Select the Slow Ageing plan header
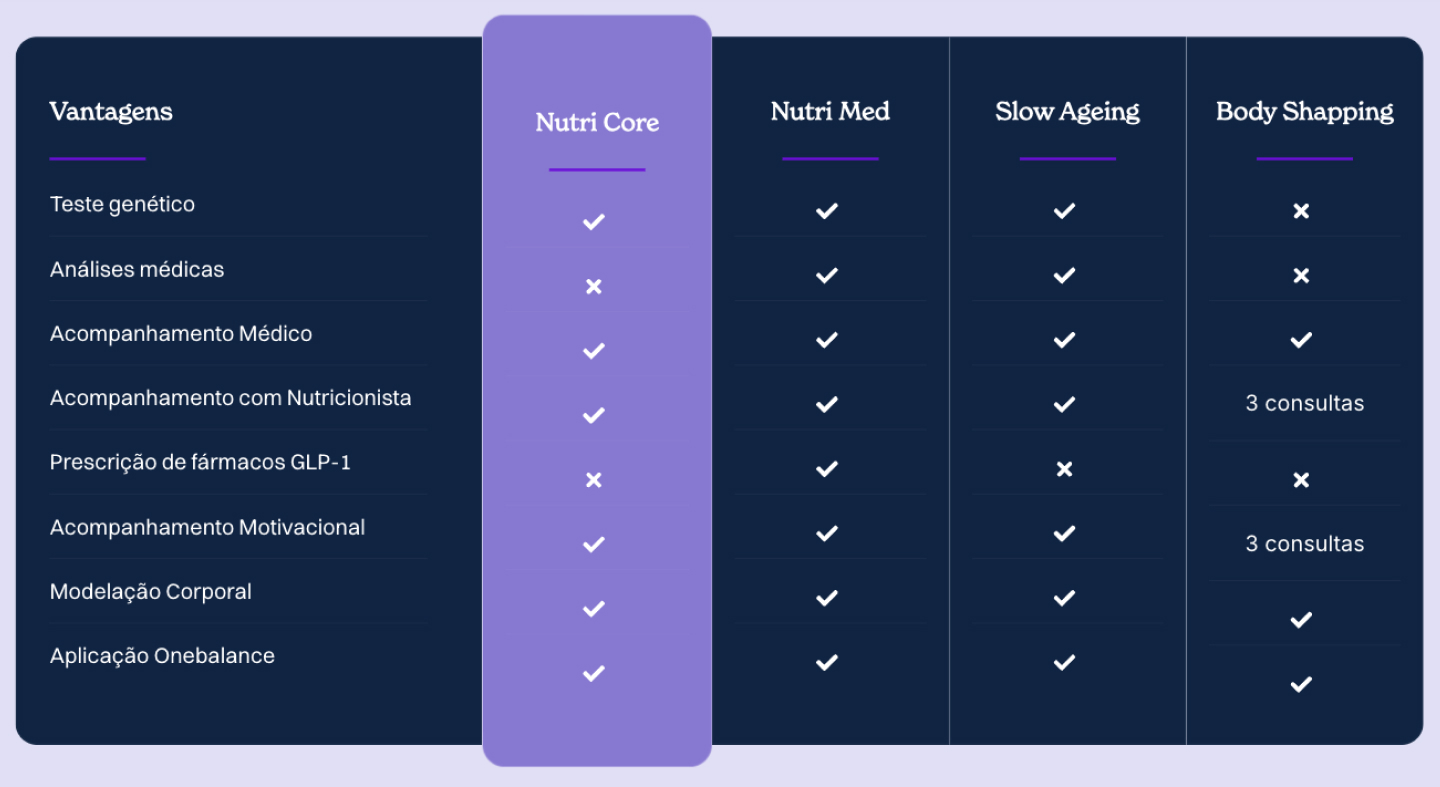This screenshot has height=787, width=1440. [x=1067, y=111]
